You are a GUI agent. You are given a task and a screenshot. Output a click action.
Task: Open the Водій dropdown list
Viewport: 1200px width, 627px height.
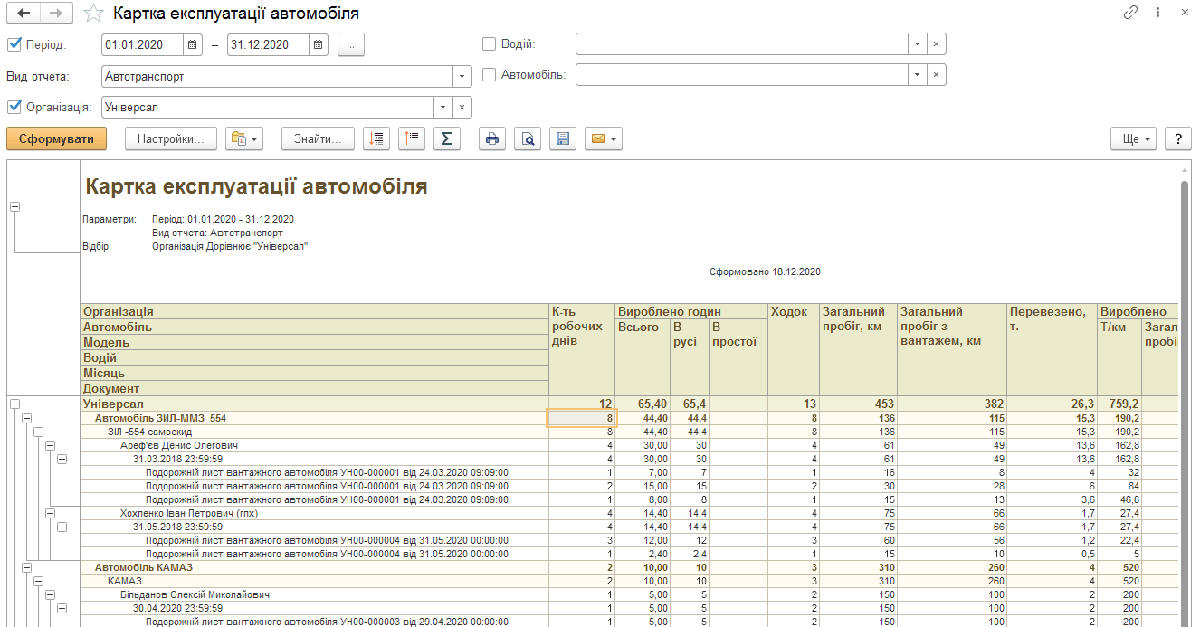918,44
